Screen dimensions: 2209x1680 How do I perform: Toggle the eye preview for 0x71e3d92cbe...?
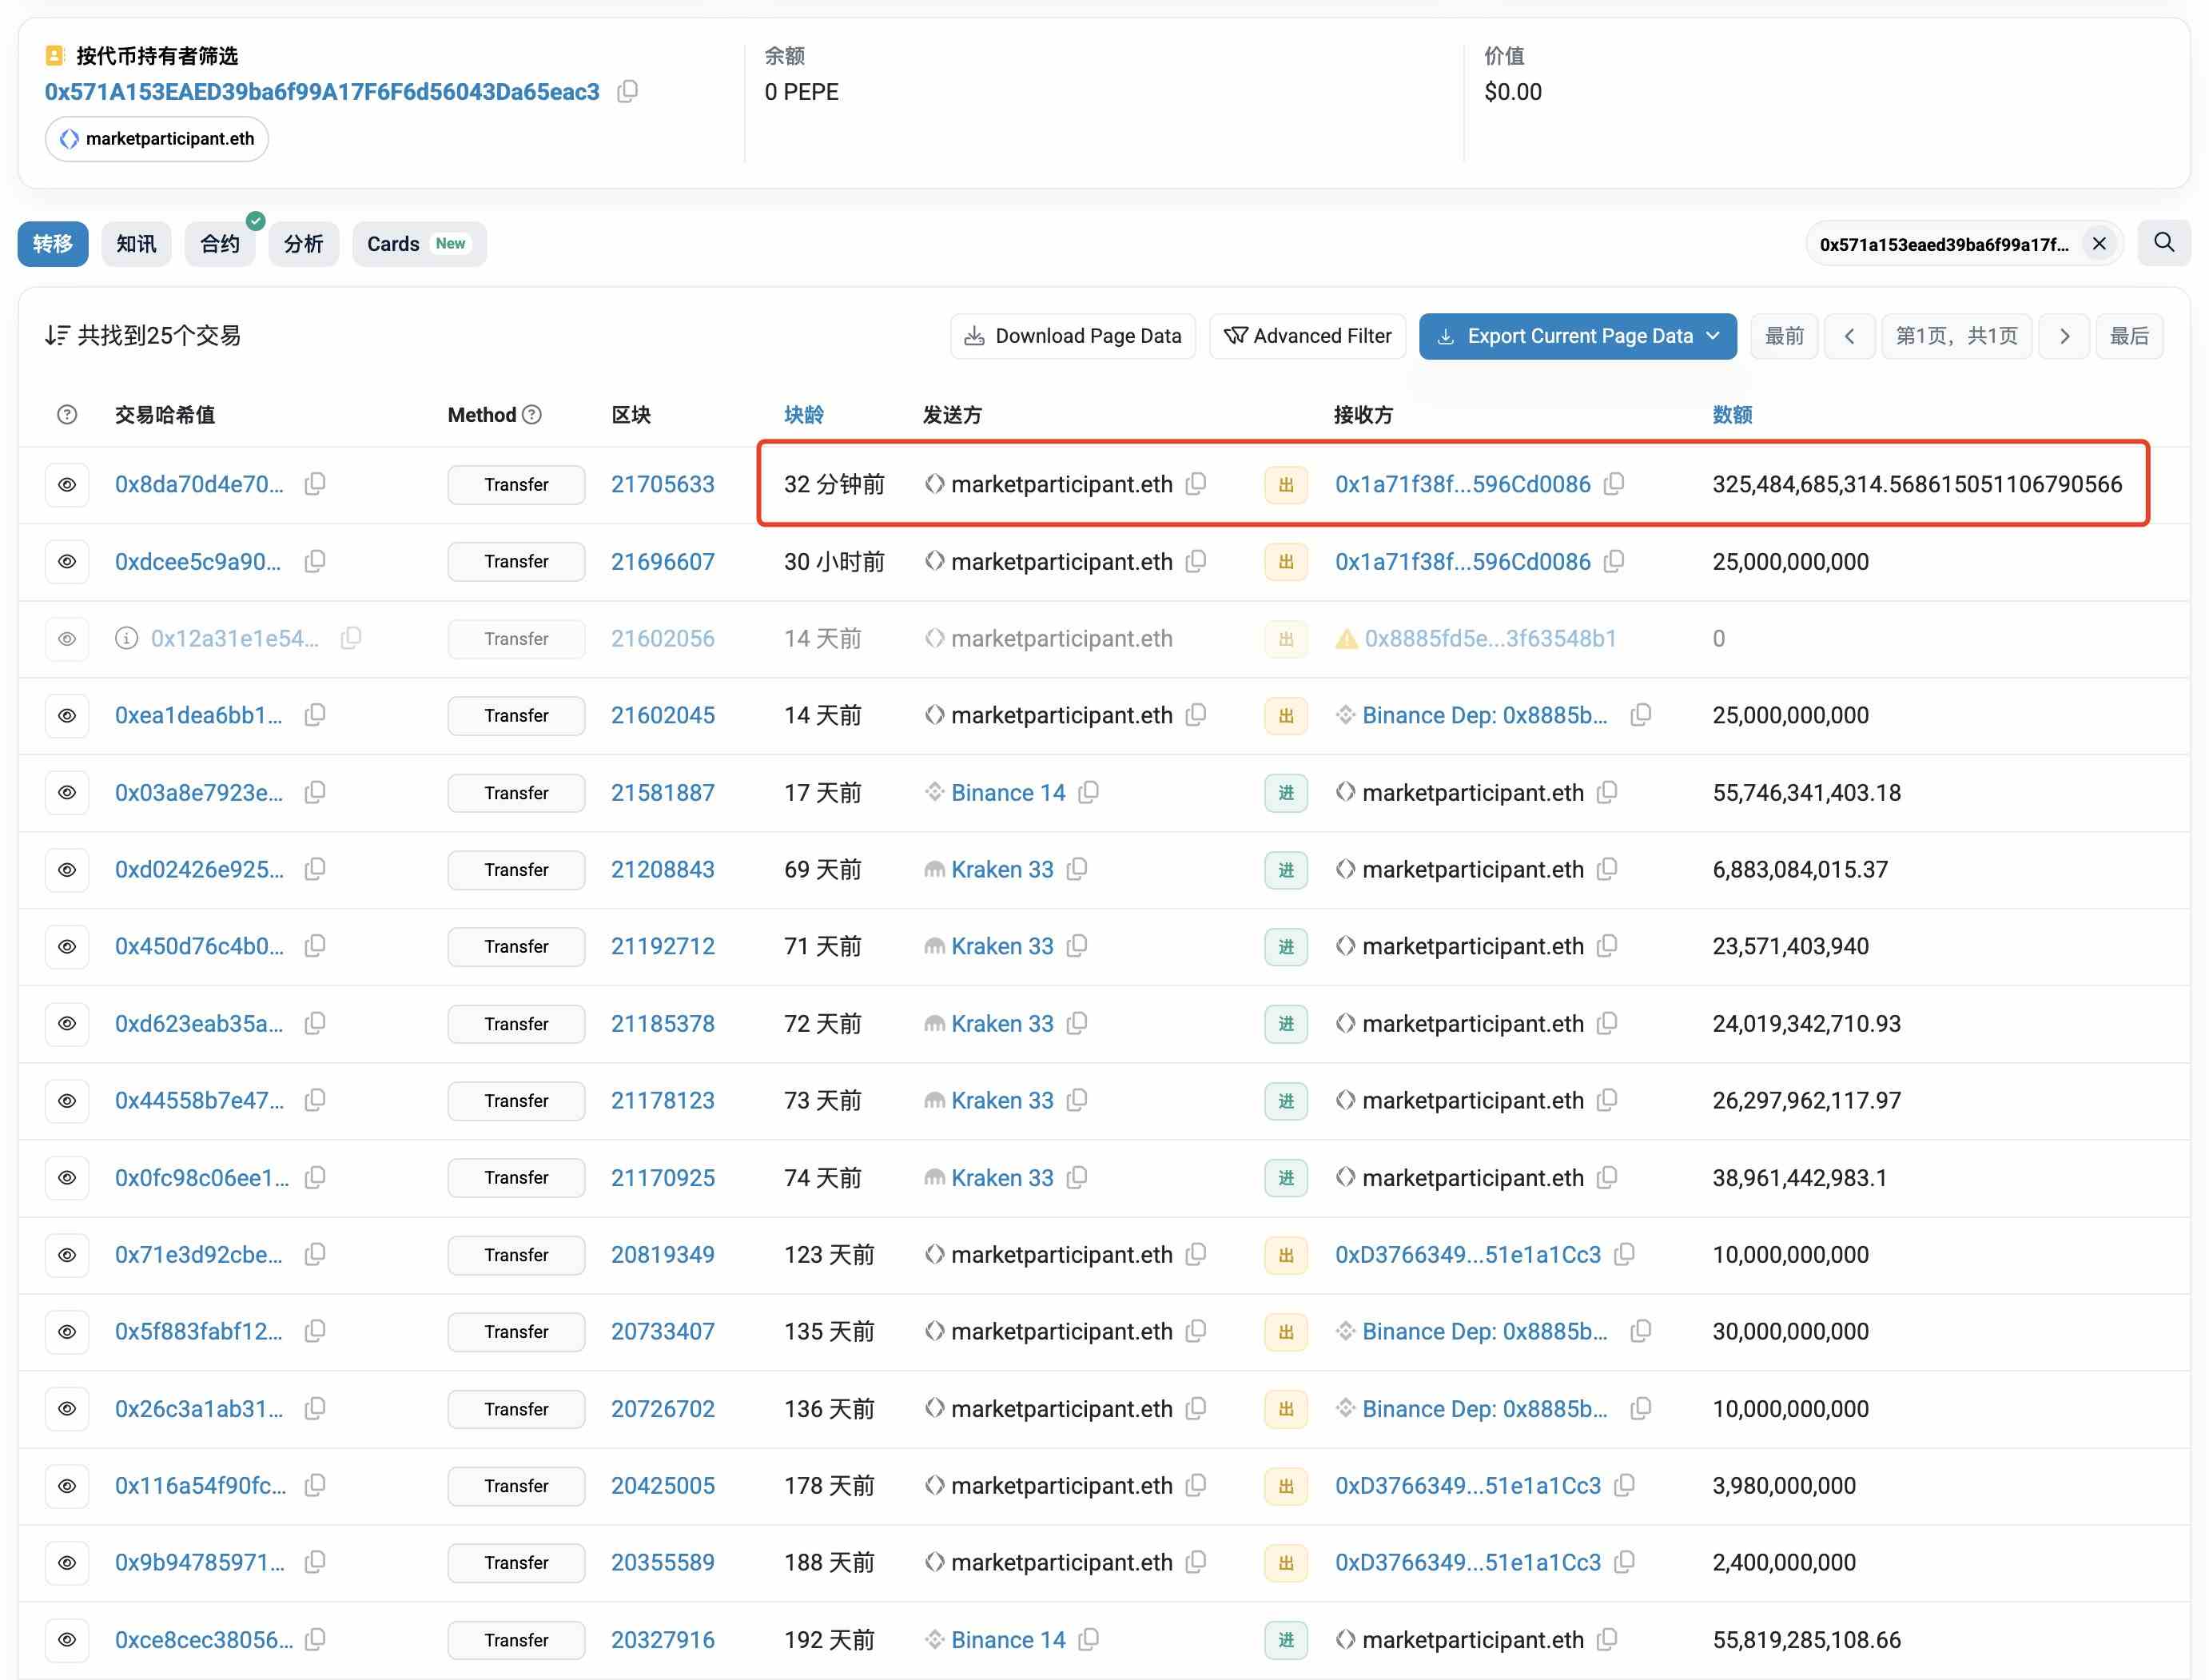point(67,1255)
